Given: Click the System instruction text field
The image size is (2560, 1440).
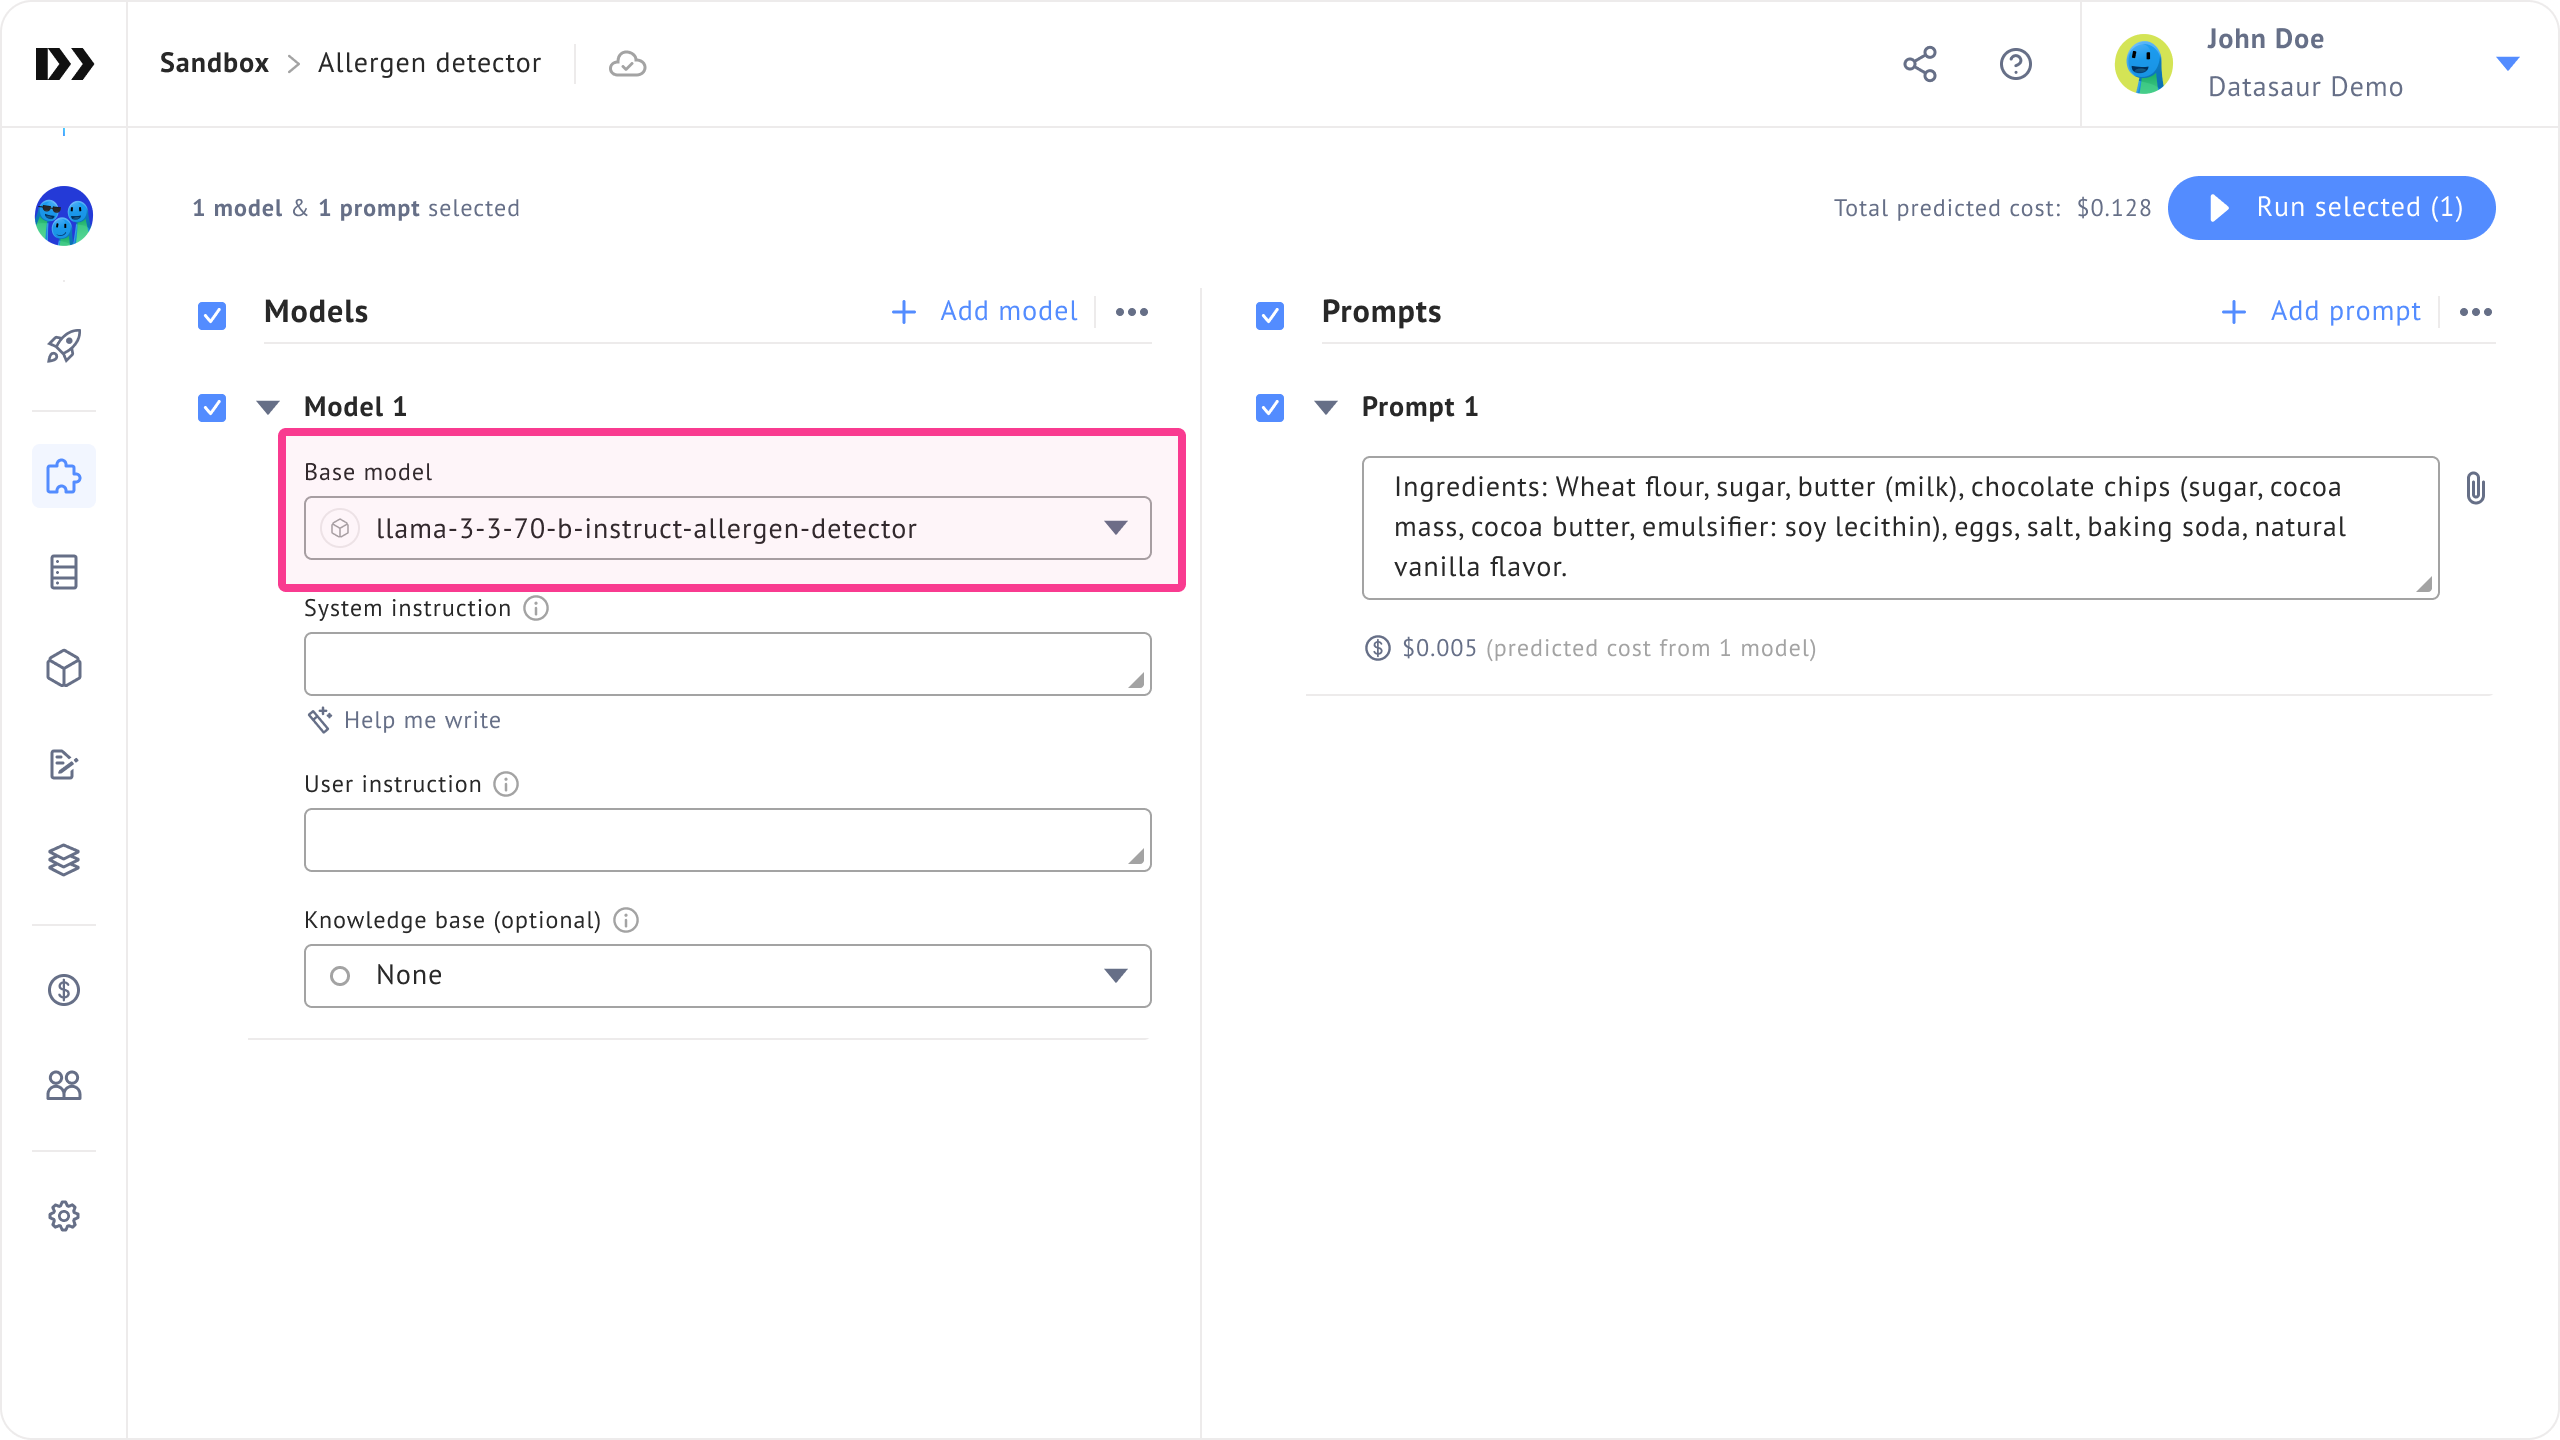Looking at the screenshot, I should [x=728, y=664].
